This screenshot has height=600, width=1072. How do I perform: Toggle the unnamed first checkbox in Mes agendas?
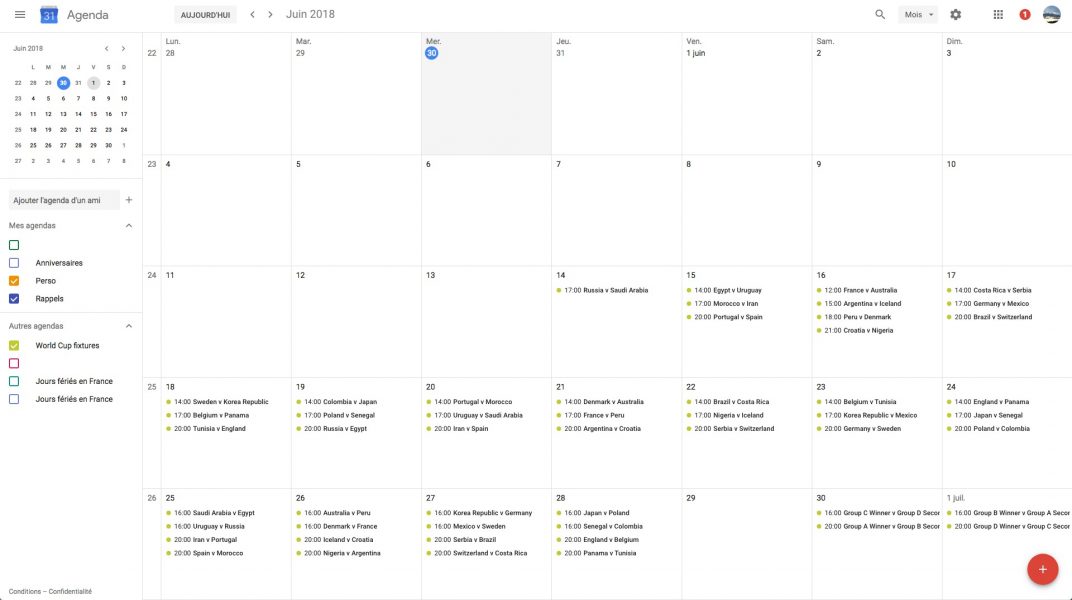14,245
